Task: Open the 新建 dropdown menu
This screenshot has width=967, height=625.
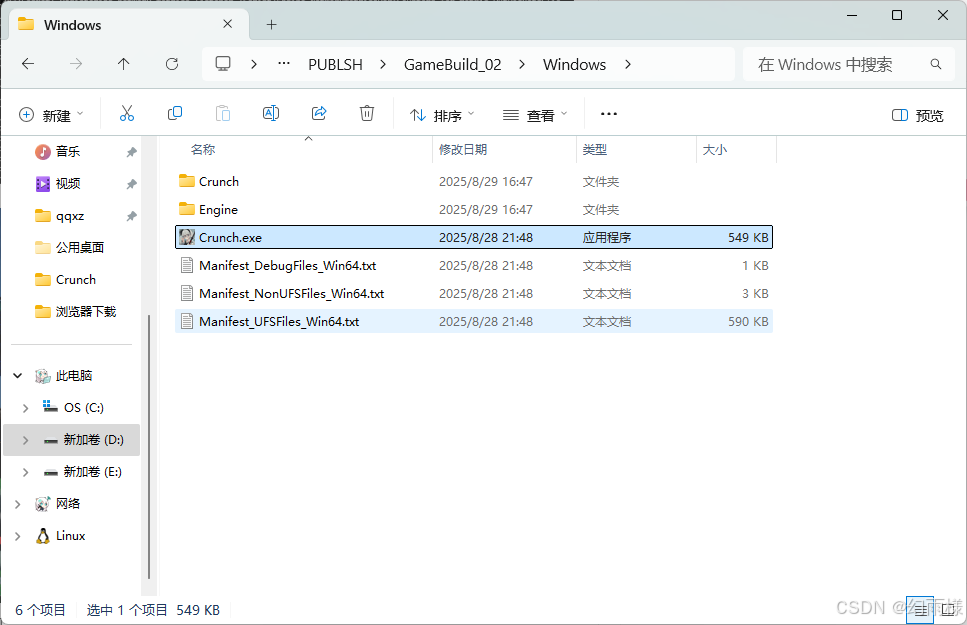Action: [51, 115]
